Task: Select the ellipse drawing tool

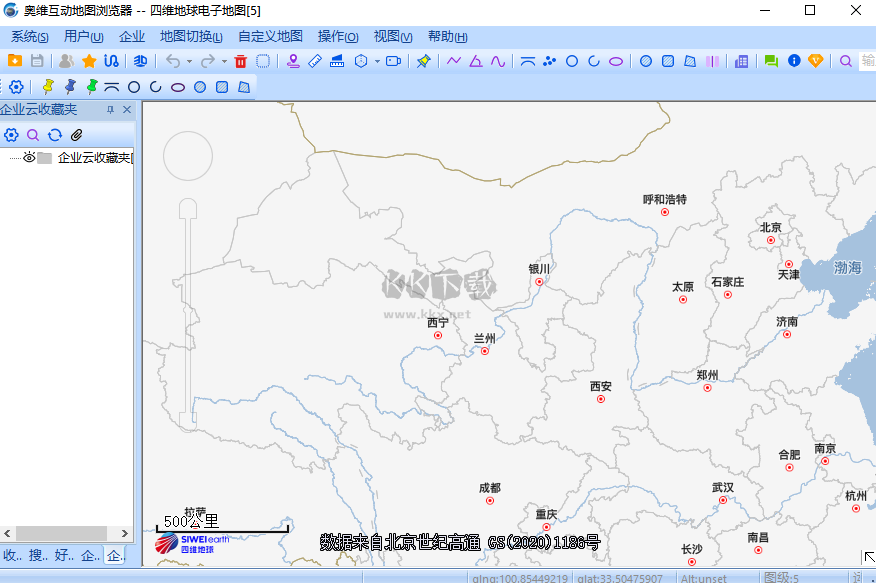Action: (616, 61)
